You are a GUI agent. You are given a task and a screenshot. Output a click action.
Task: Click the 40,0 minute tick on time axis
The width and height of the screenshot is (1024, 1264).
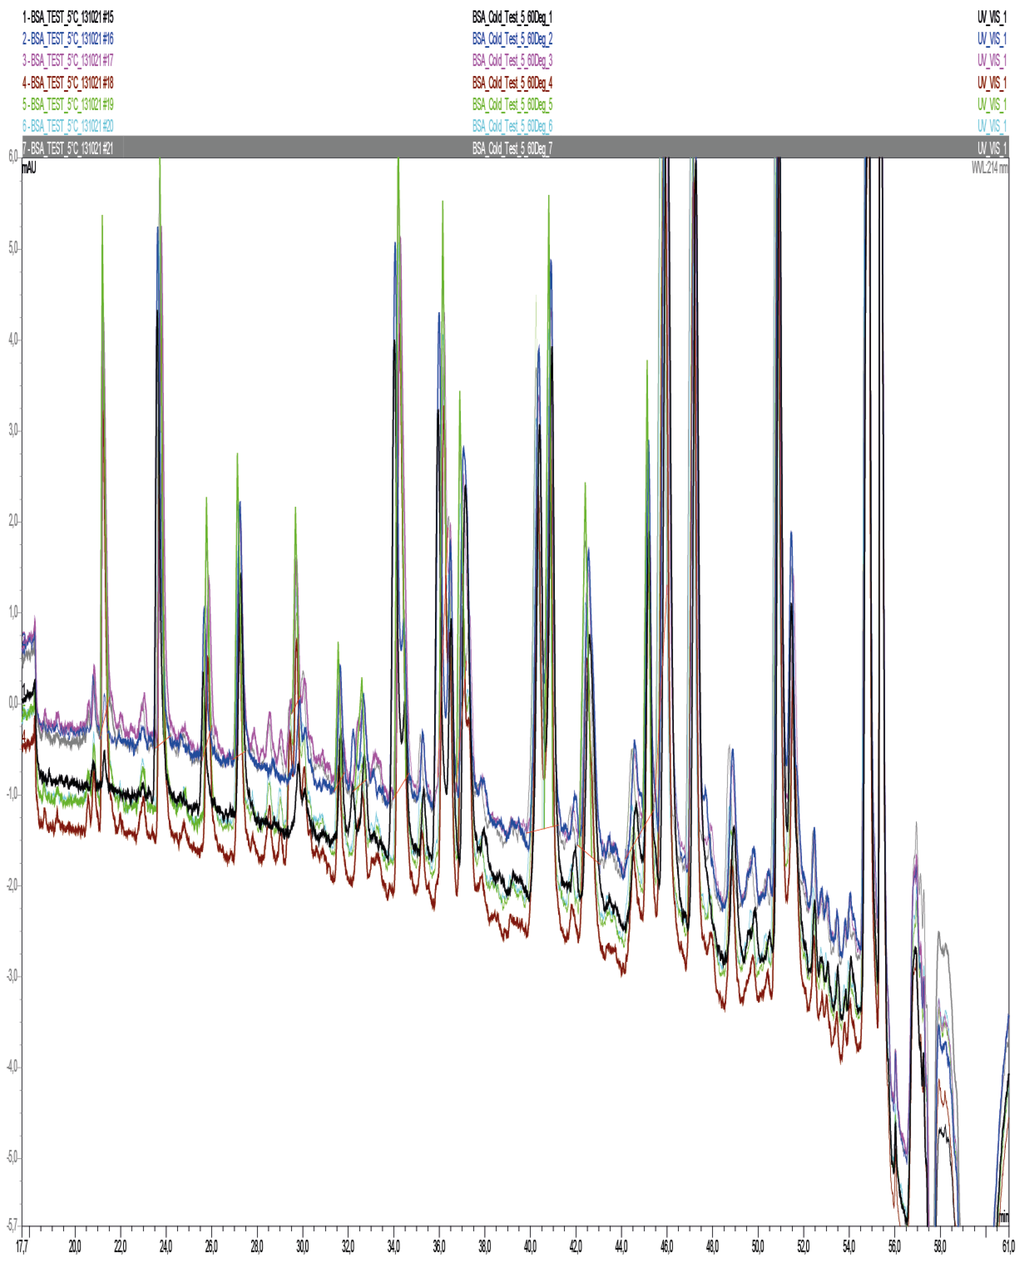click(x=530, y=1247)
